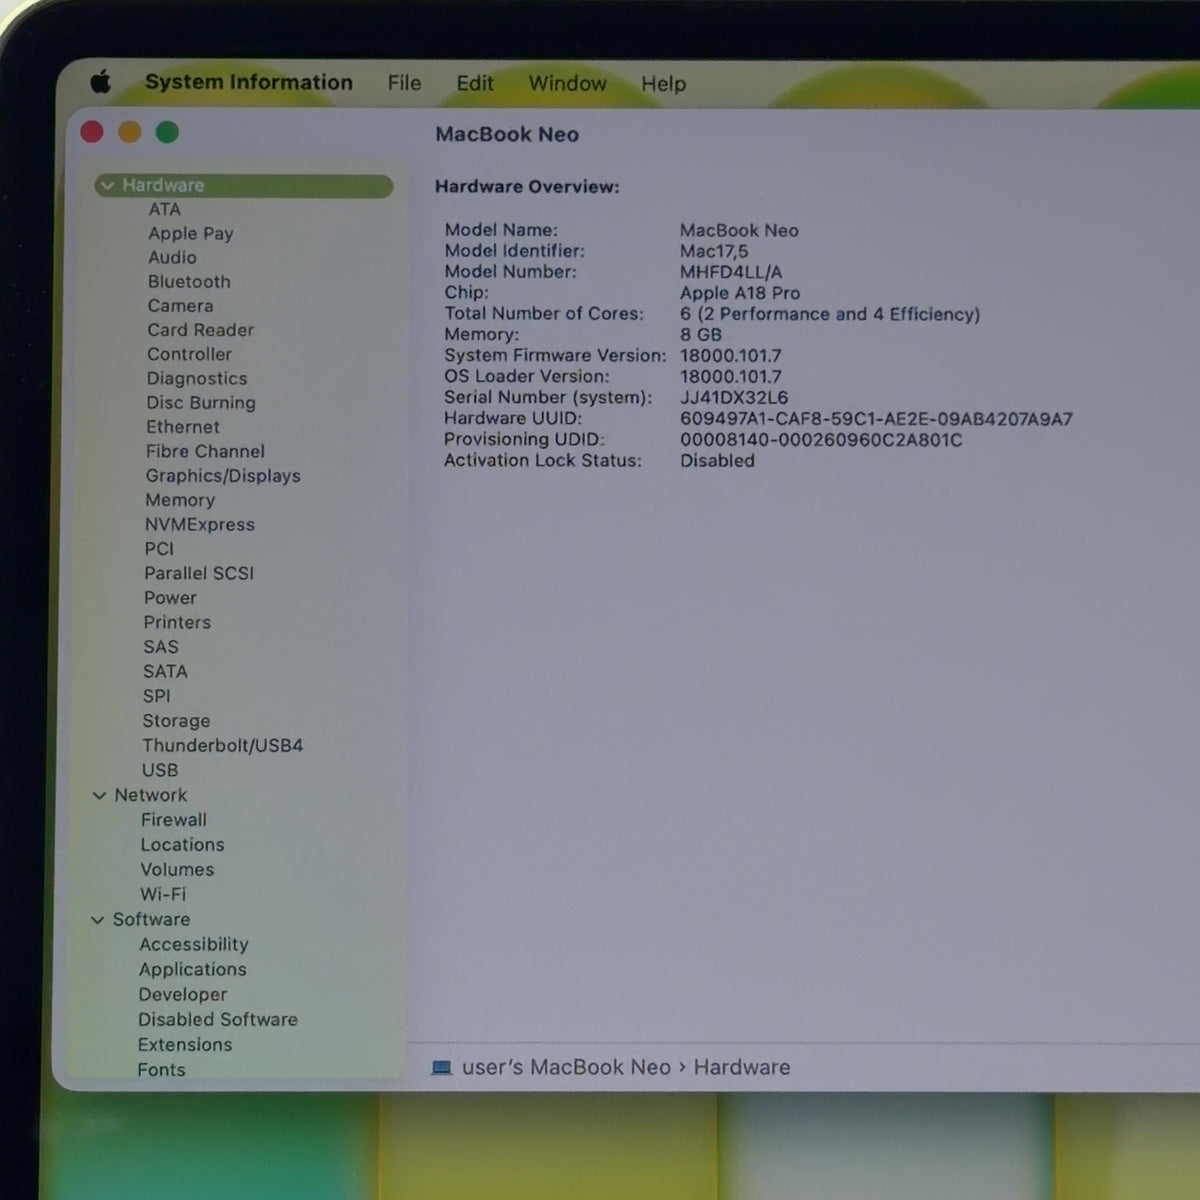1200x1200 pixels.
Task: Select USB in the sidebar
Action: 160,770
